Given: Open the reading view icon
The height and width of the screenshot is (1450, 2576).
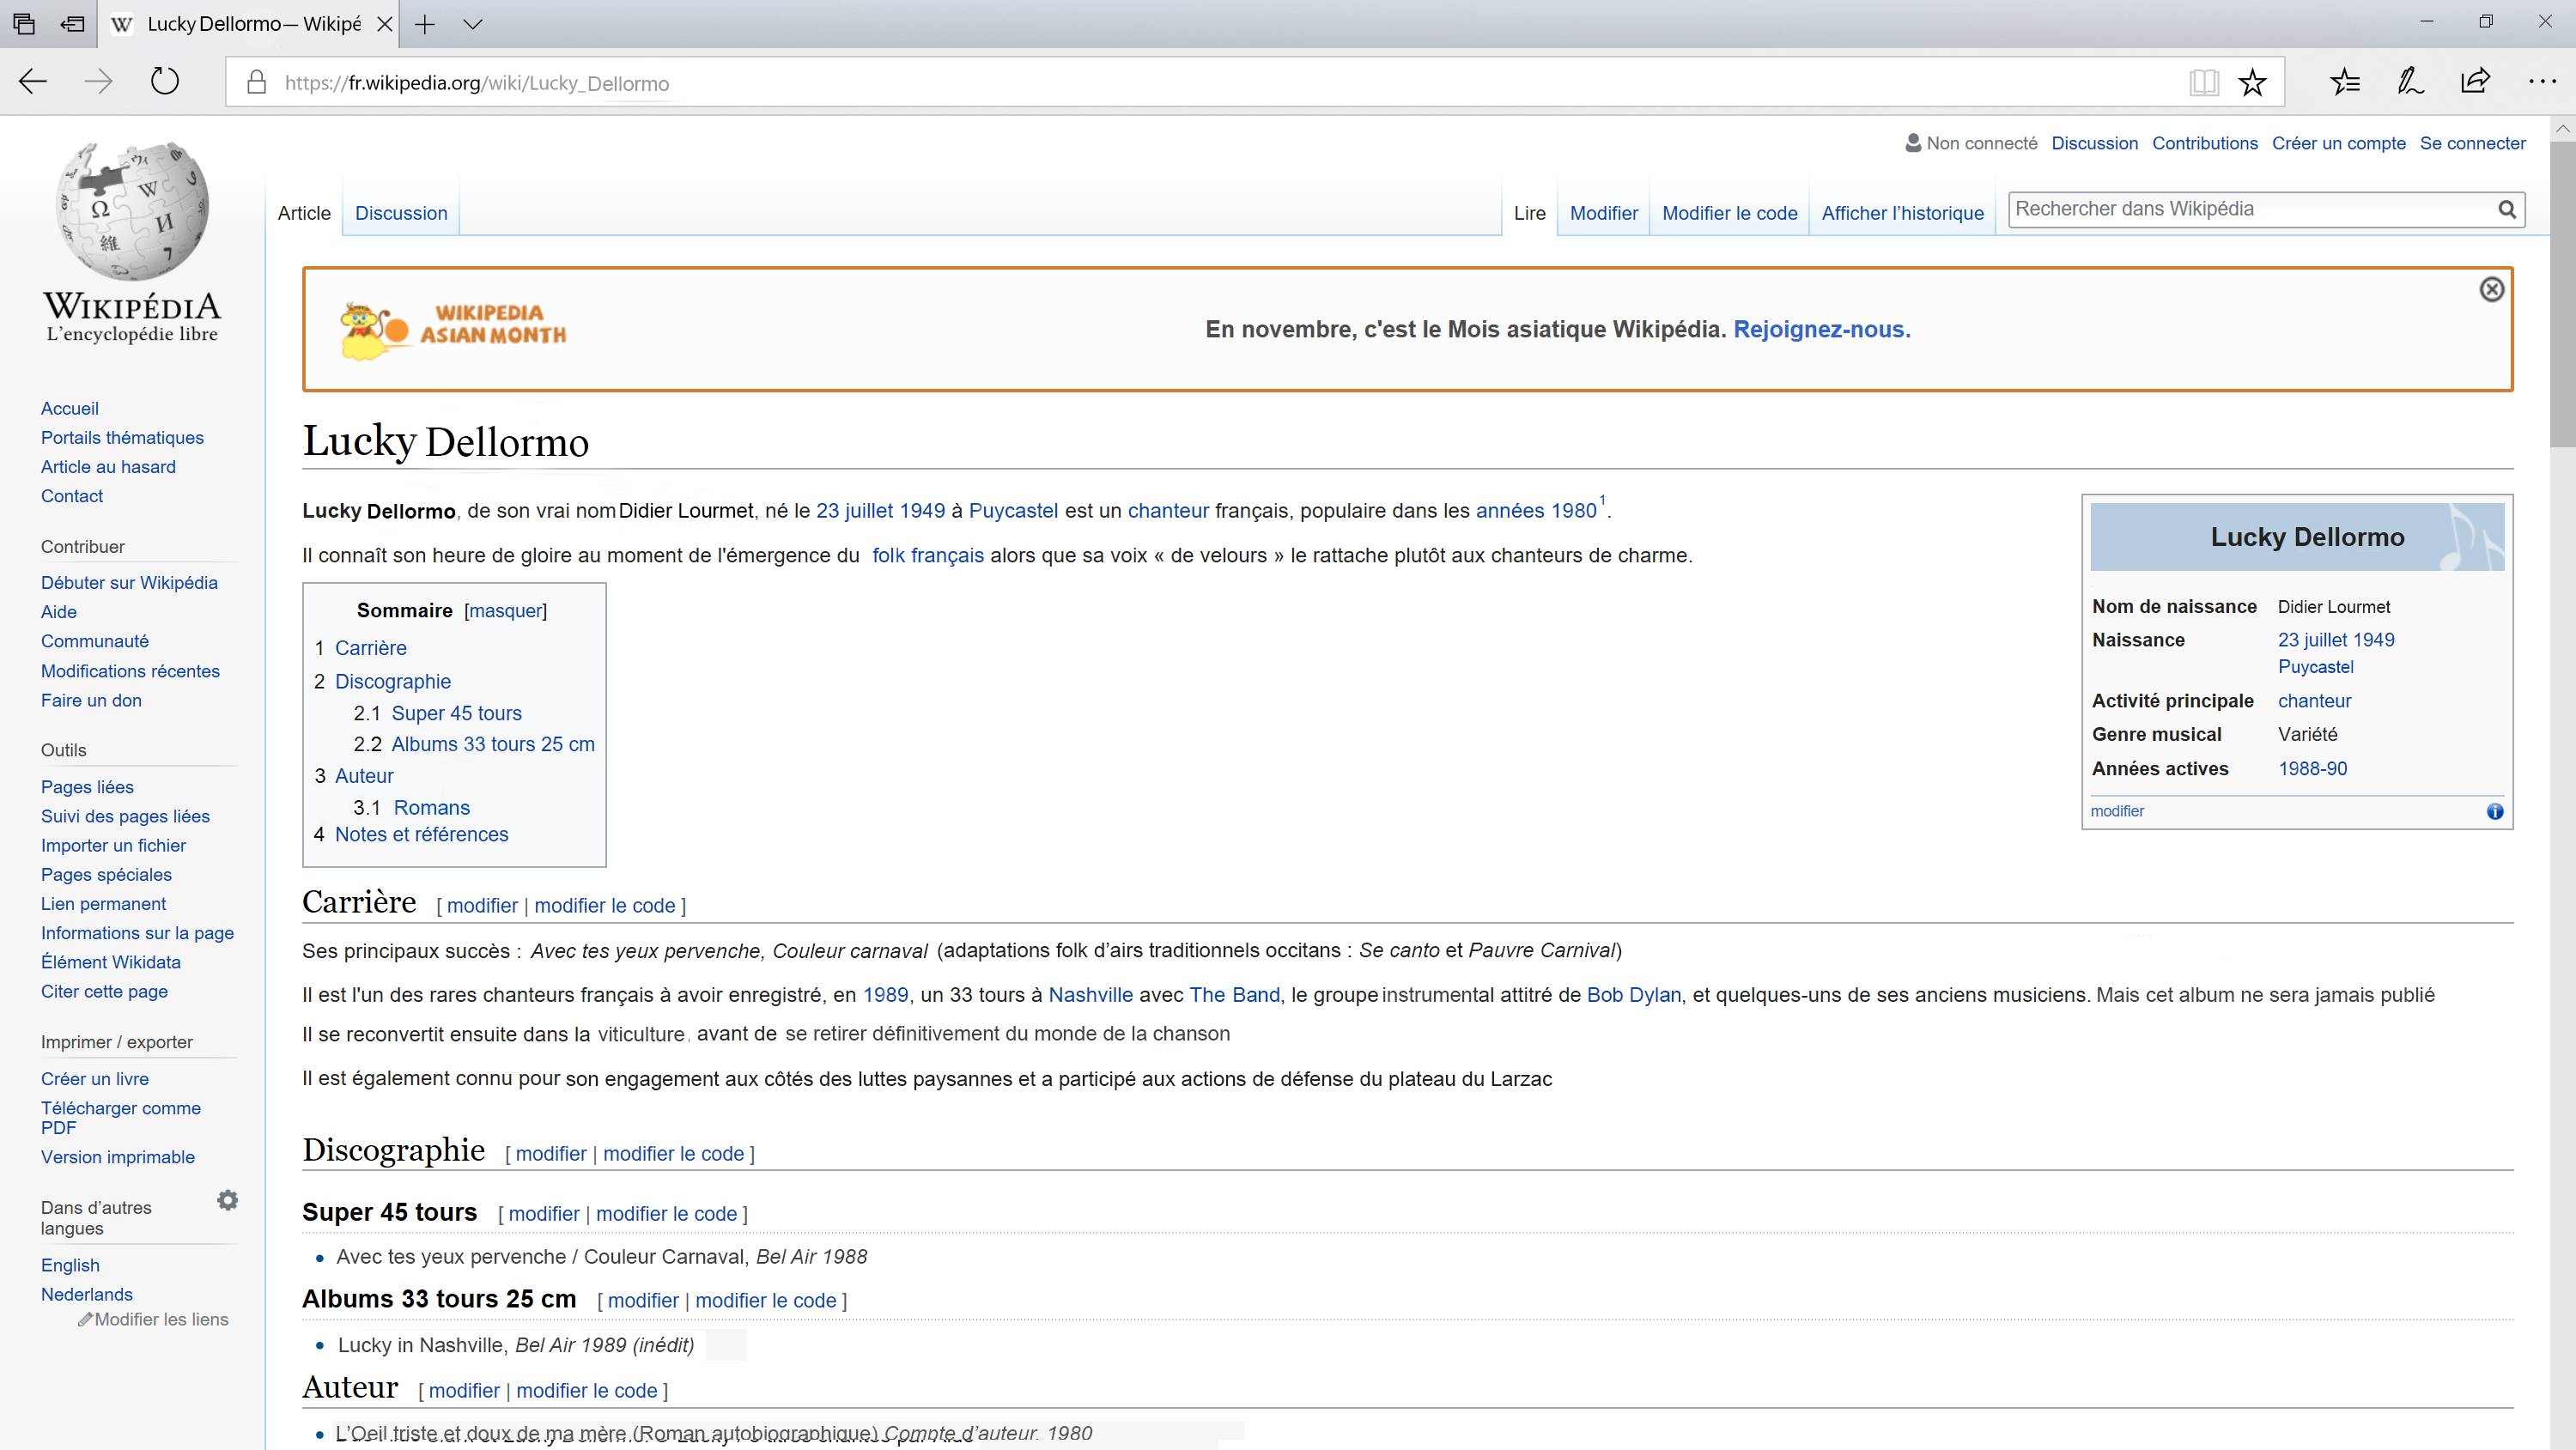Looking at the screenshot, I should tap(2203, 82).
